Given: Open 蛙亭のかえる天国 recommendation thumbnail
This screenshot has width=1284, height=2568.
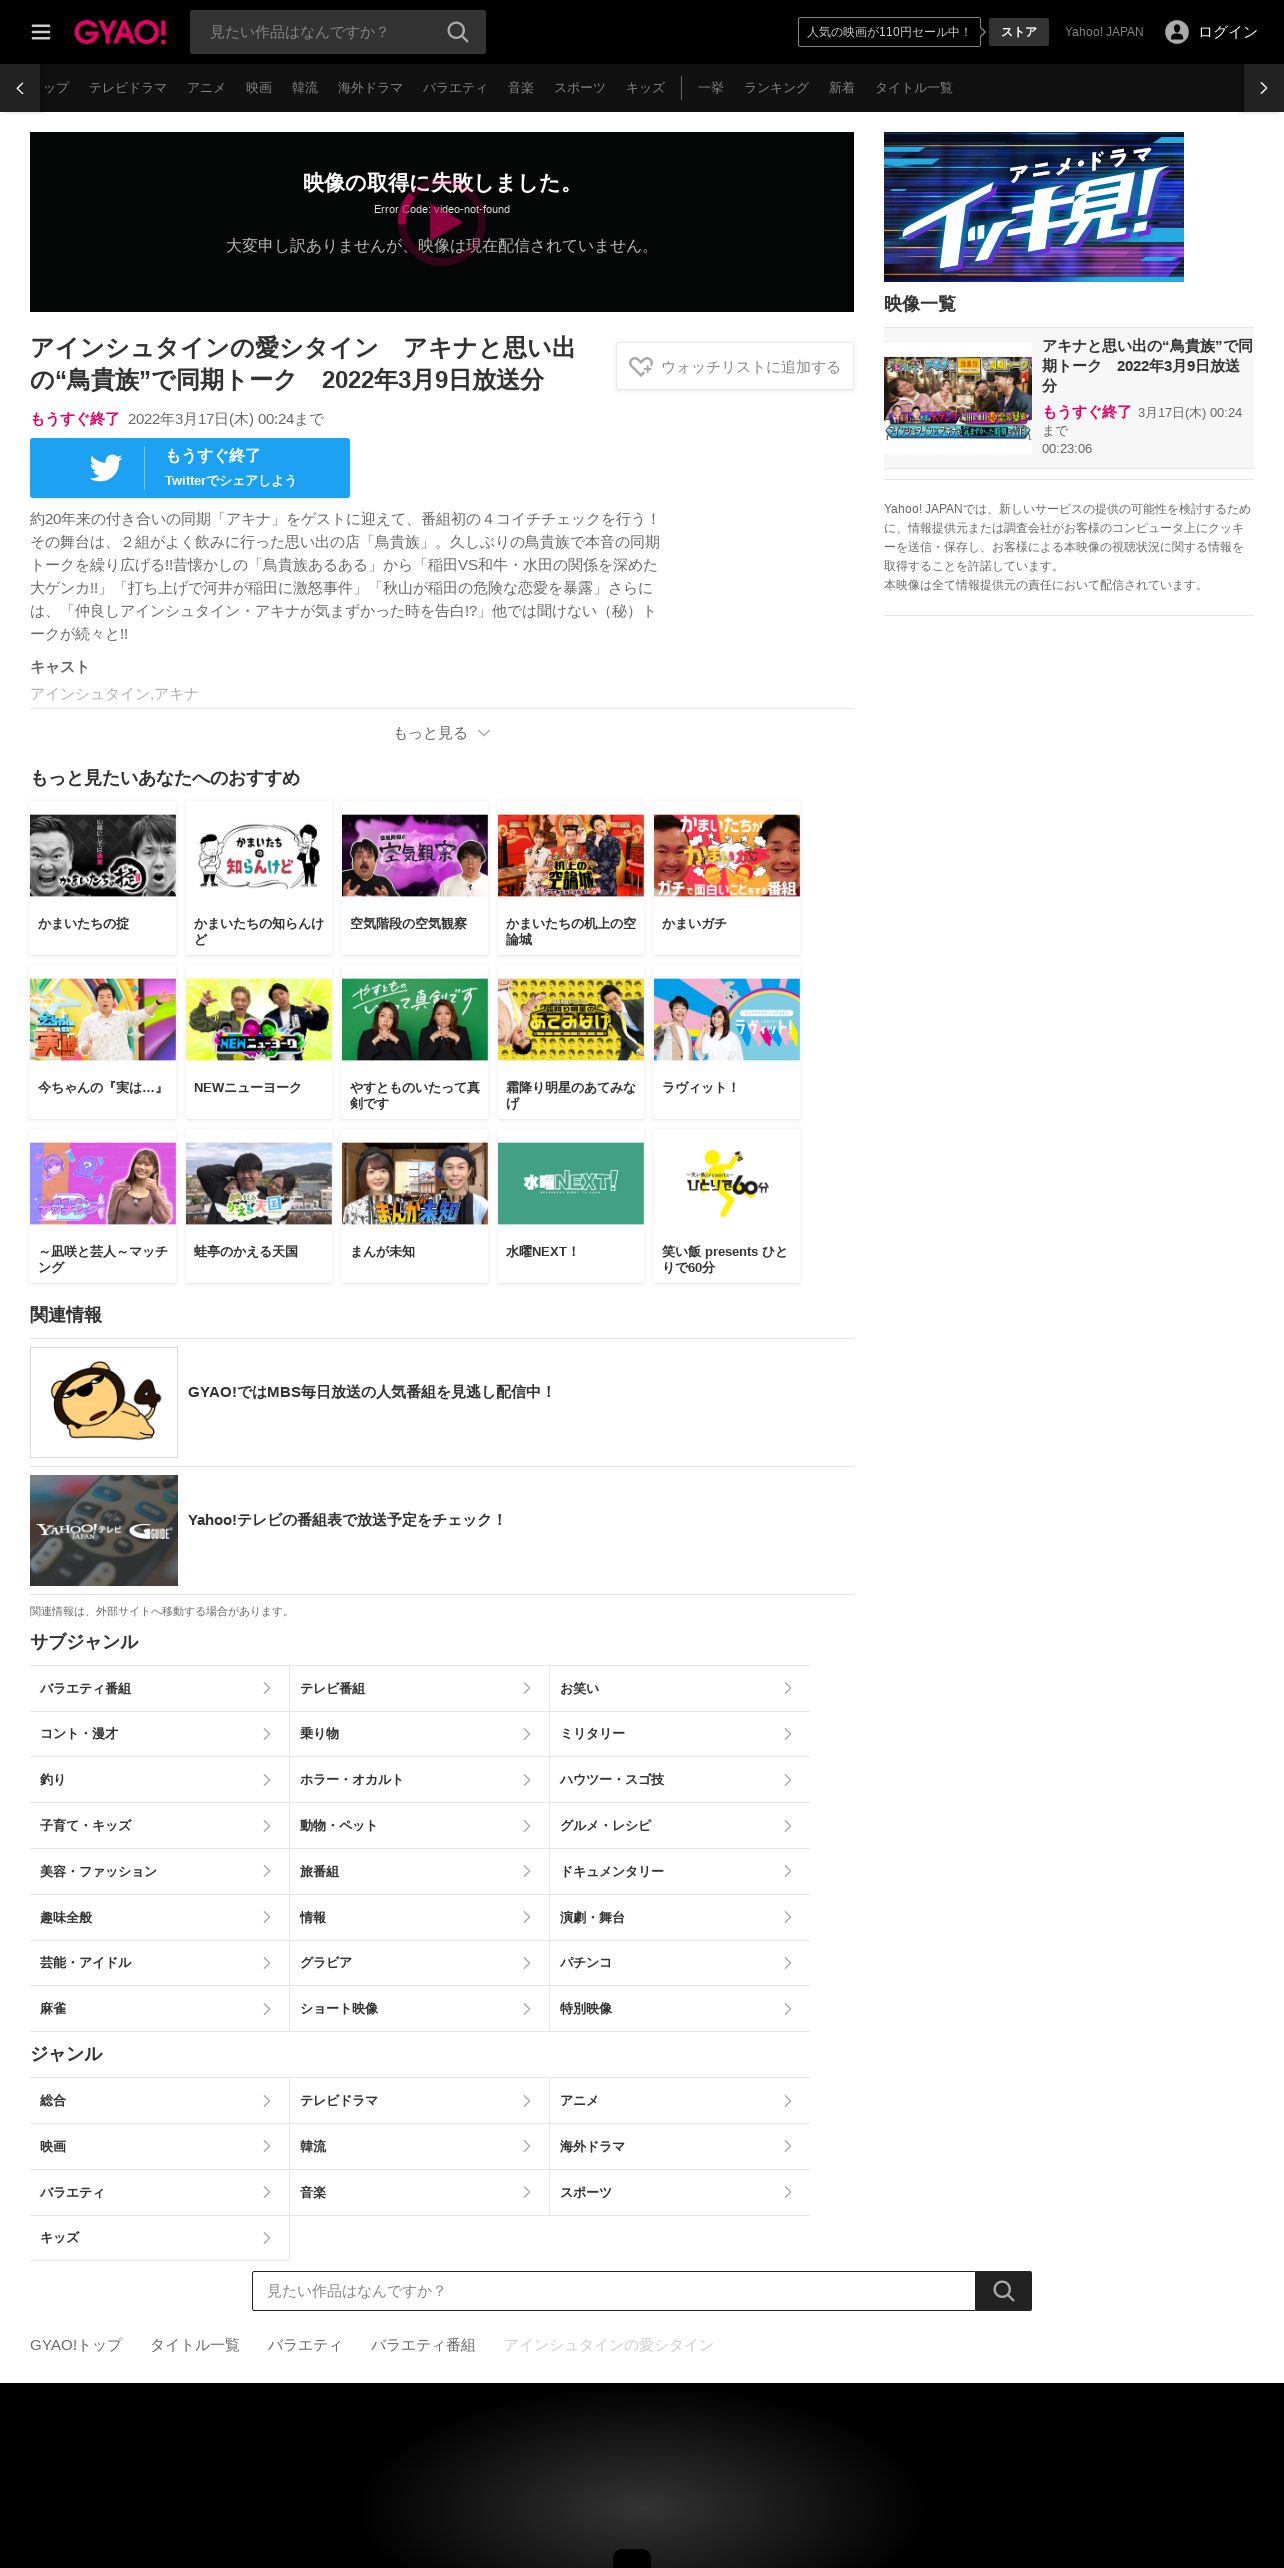Looking at the screenshot, I should pos(259,1183).
